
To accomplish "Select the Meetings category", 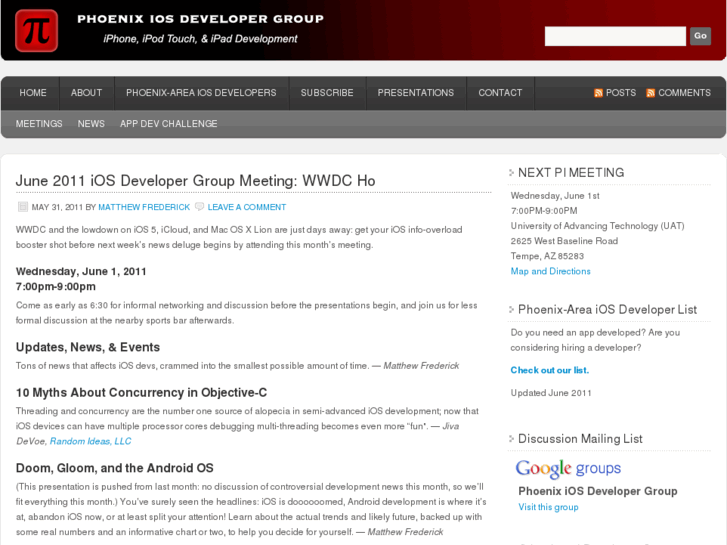I will pos(39,124).
